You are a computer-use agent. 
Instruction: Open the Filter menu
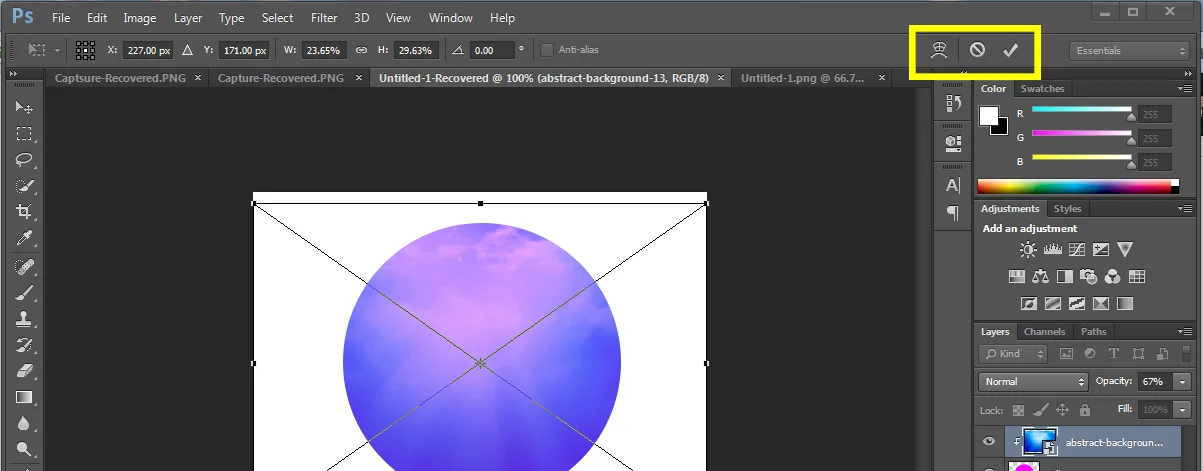tap(323, 18)
